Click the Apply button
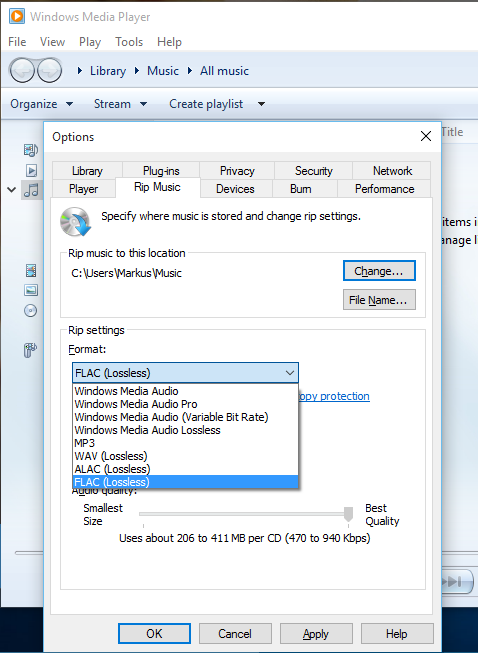Viewport: 478px width, 653px height. tap(316, 633)
